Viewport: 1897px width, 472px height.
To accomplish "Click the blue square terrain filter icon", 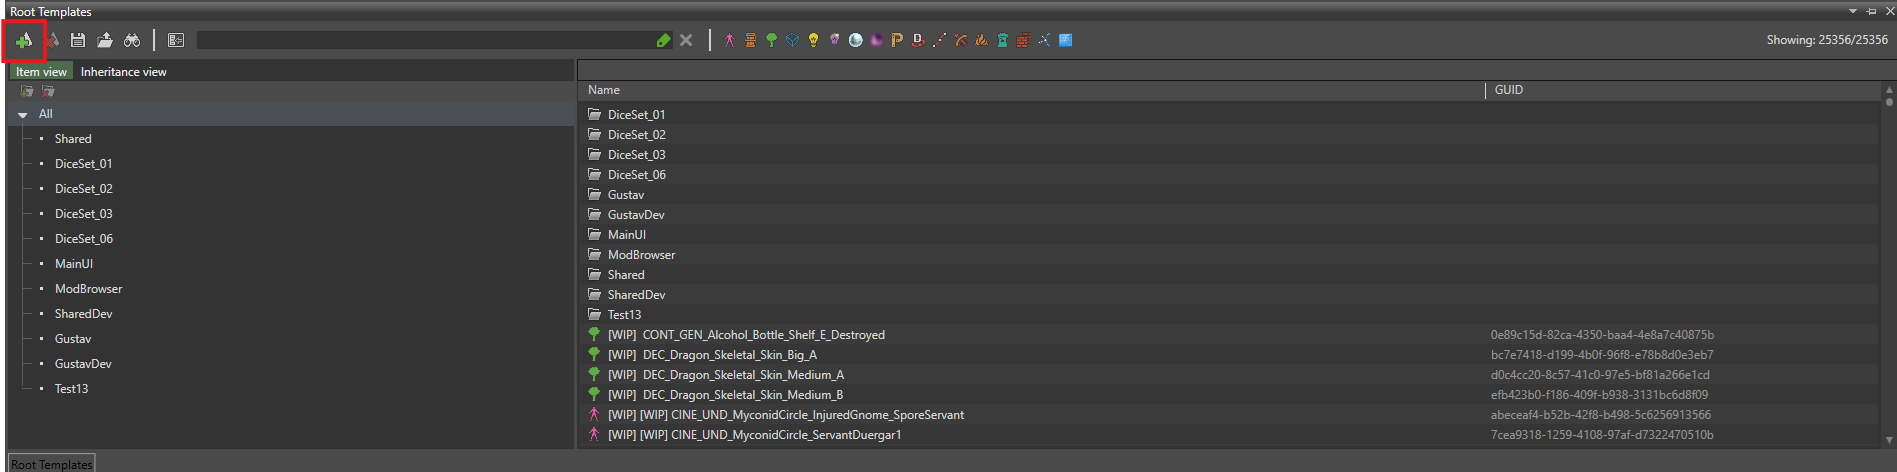I will click(x=1065, y=40).
